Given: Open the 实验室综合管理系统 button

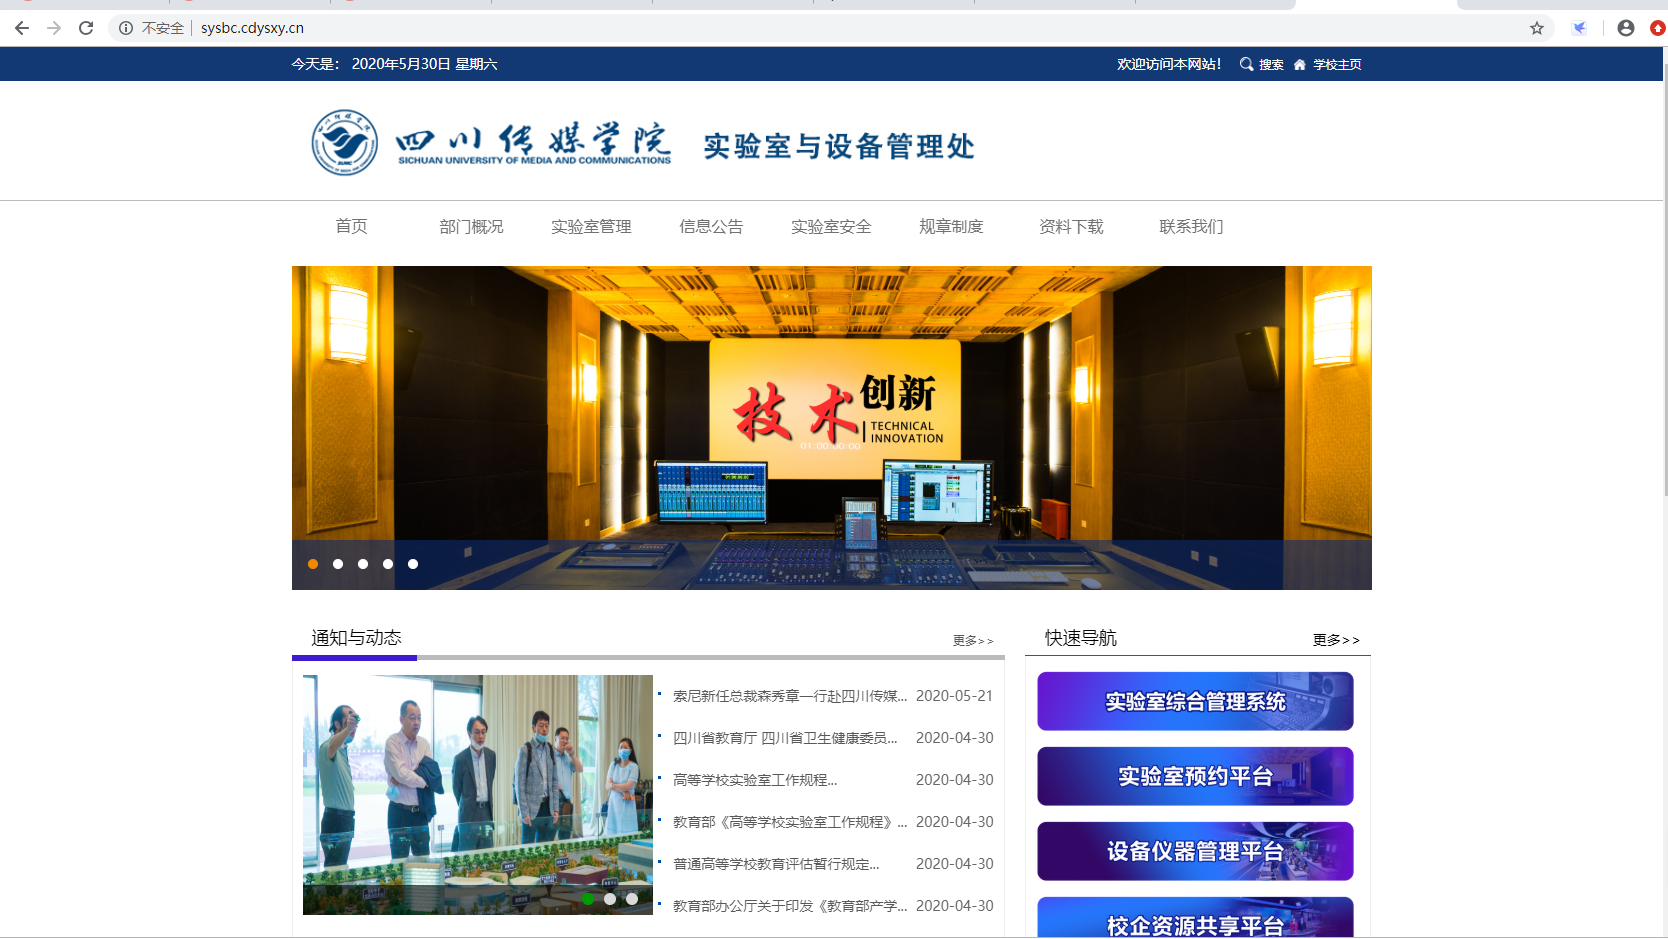Looking at the screenshot, I should 1195,701.
